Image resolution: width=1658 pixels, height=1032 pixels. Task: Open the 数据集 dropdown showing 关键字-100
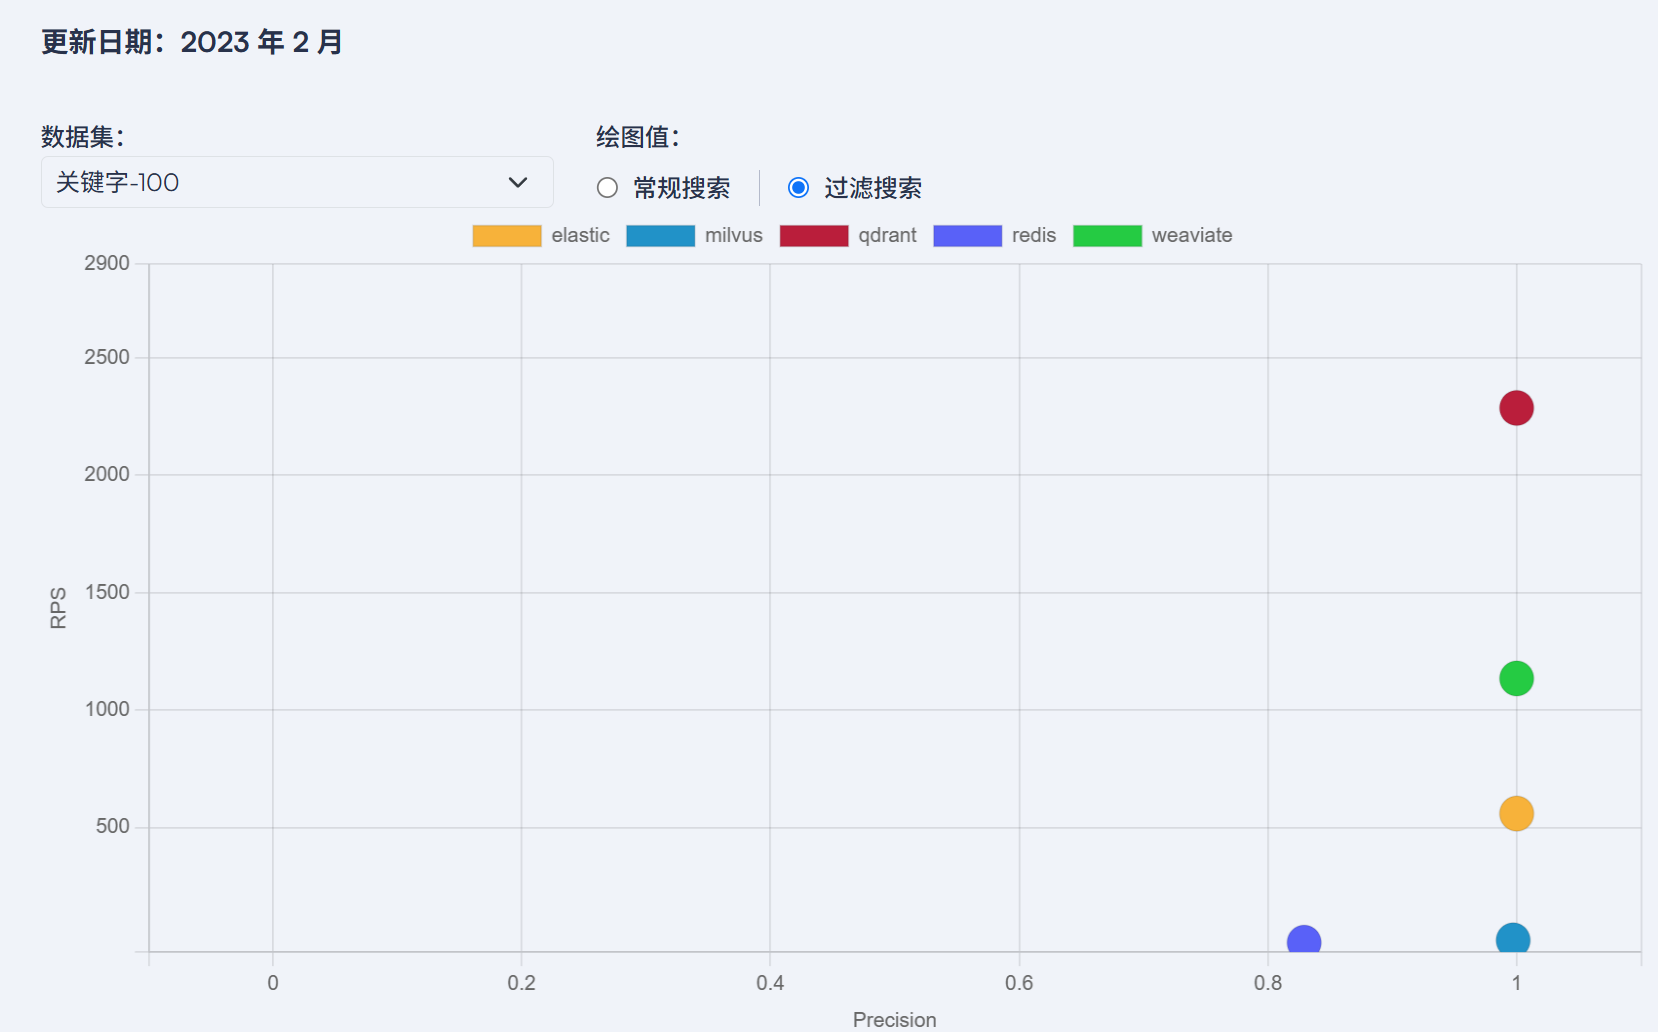pyautogui.click(x=297, y=182)
